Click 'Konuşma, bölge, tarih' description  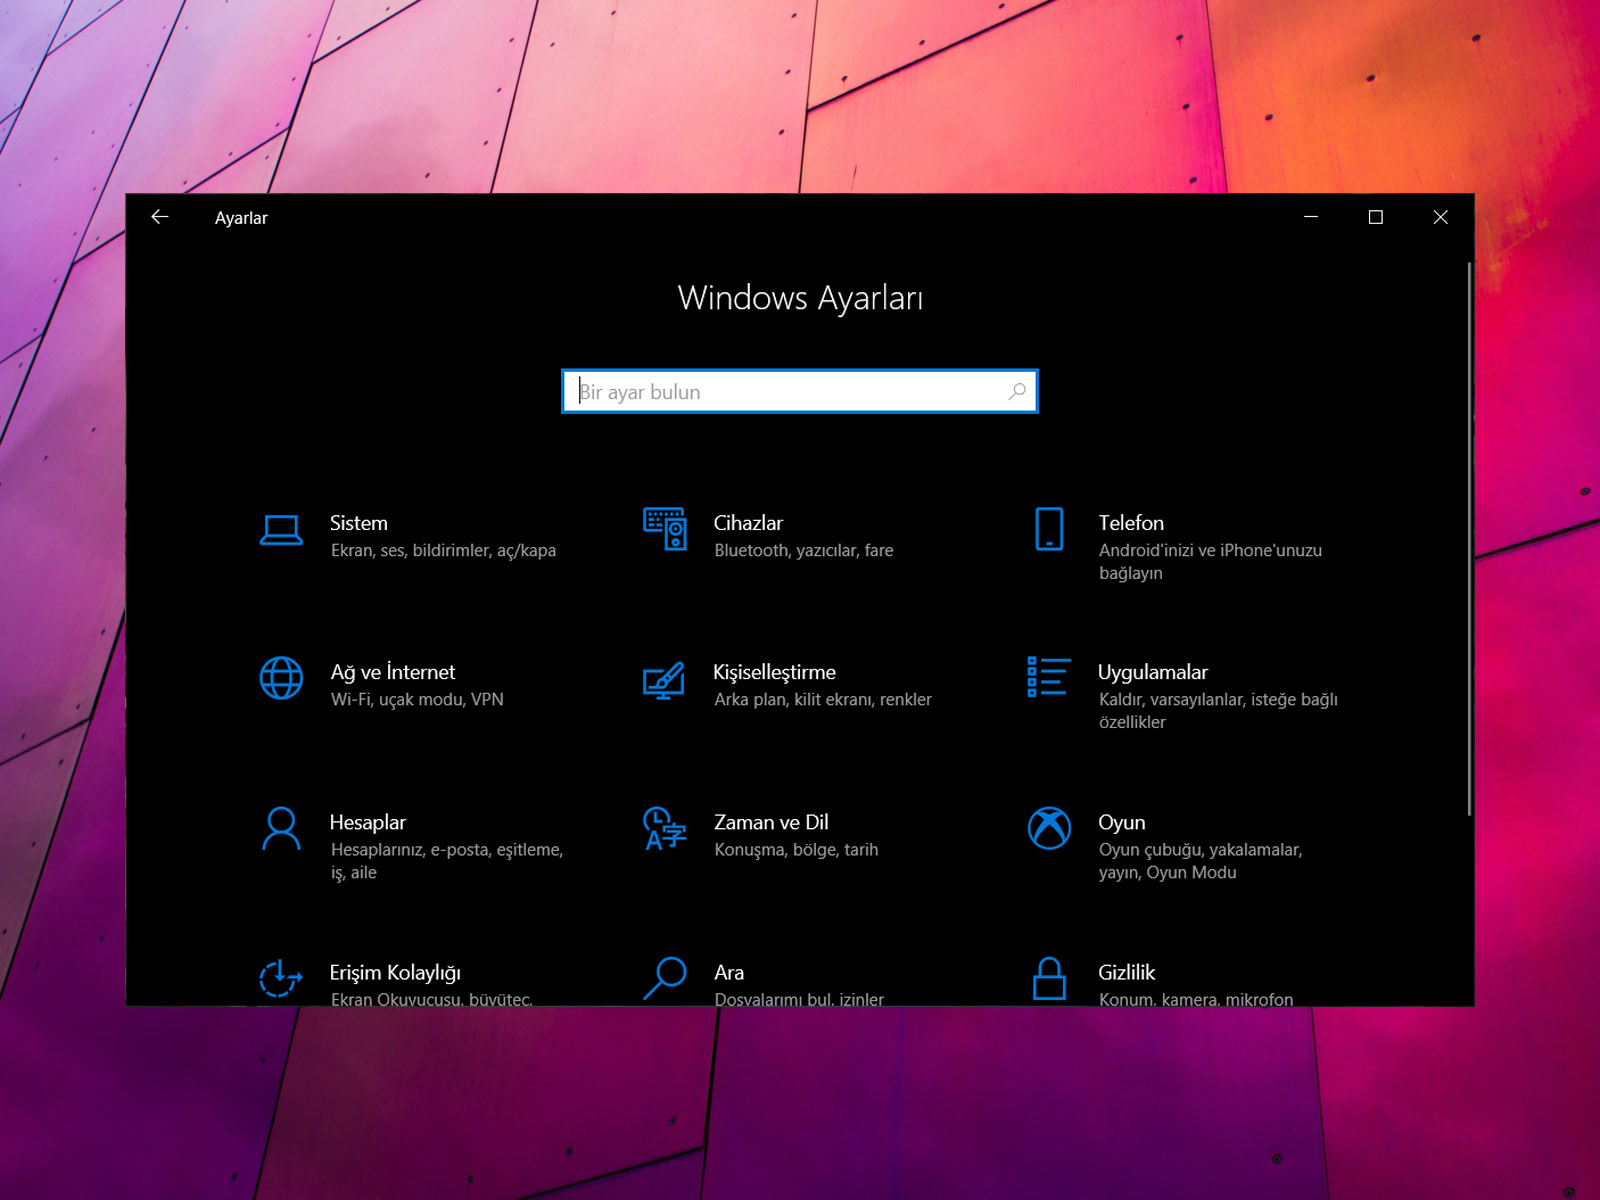[x=796, y=849]
